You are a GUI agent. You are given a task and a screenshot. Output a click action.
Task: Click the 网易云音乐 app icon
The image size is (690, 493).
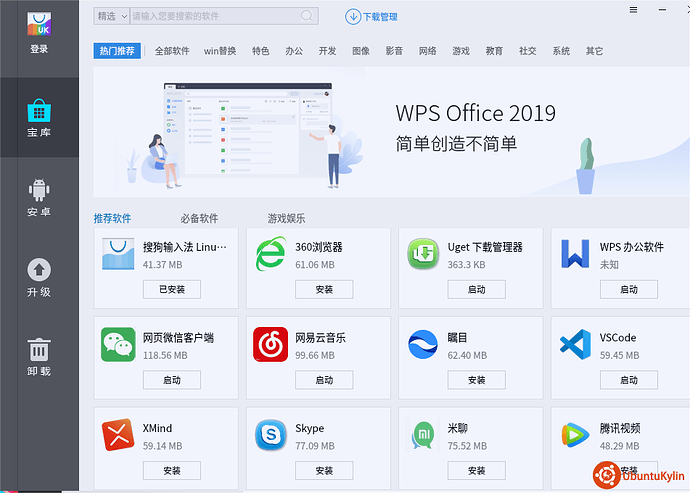tap(271, 344)
